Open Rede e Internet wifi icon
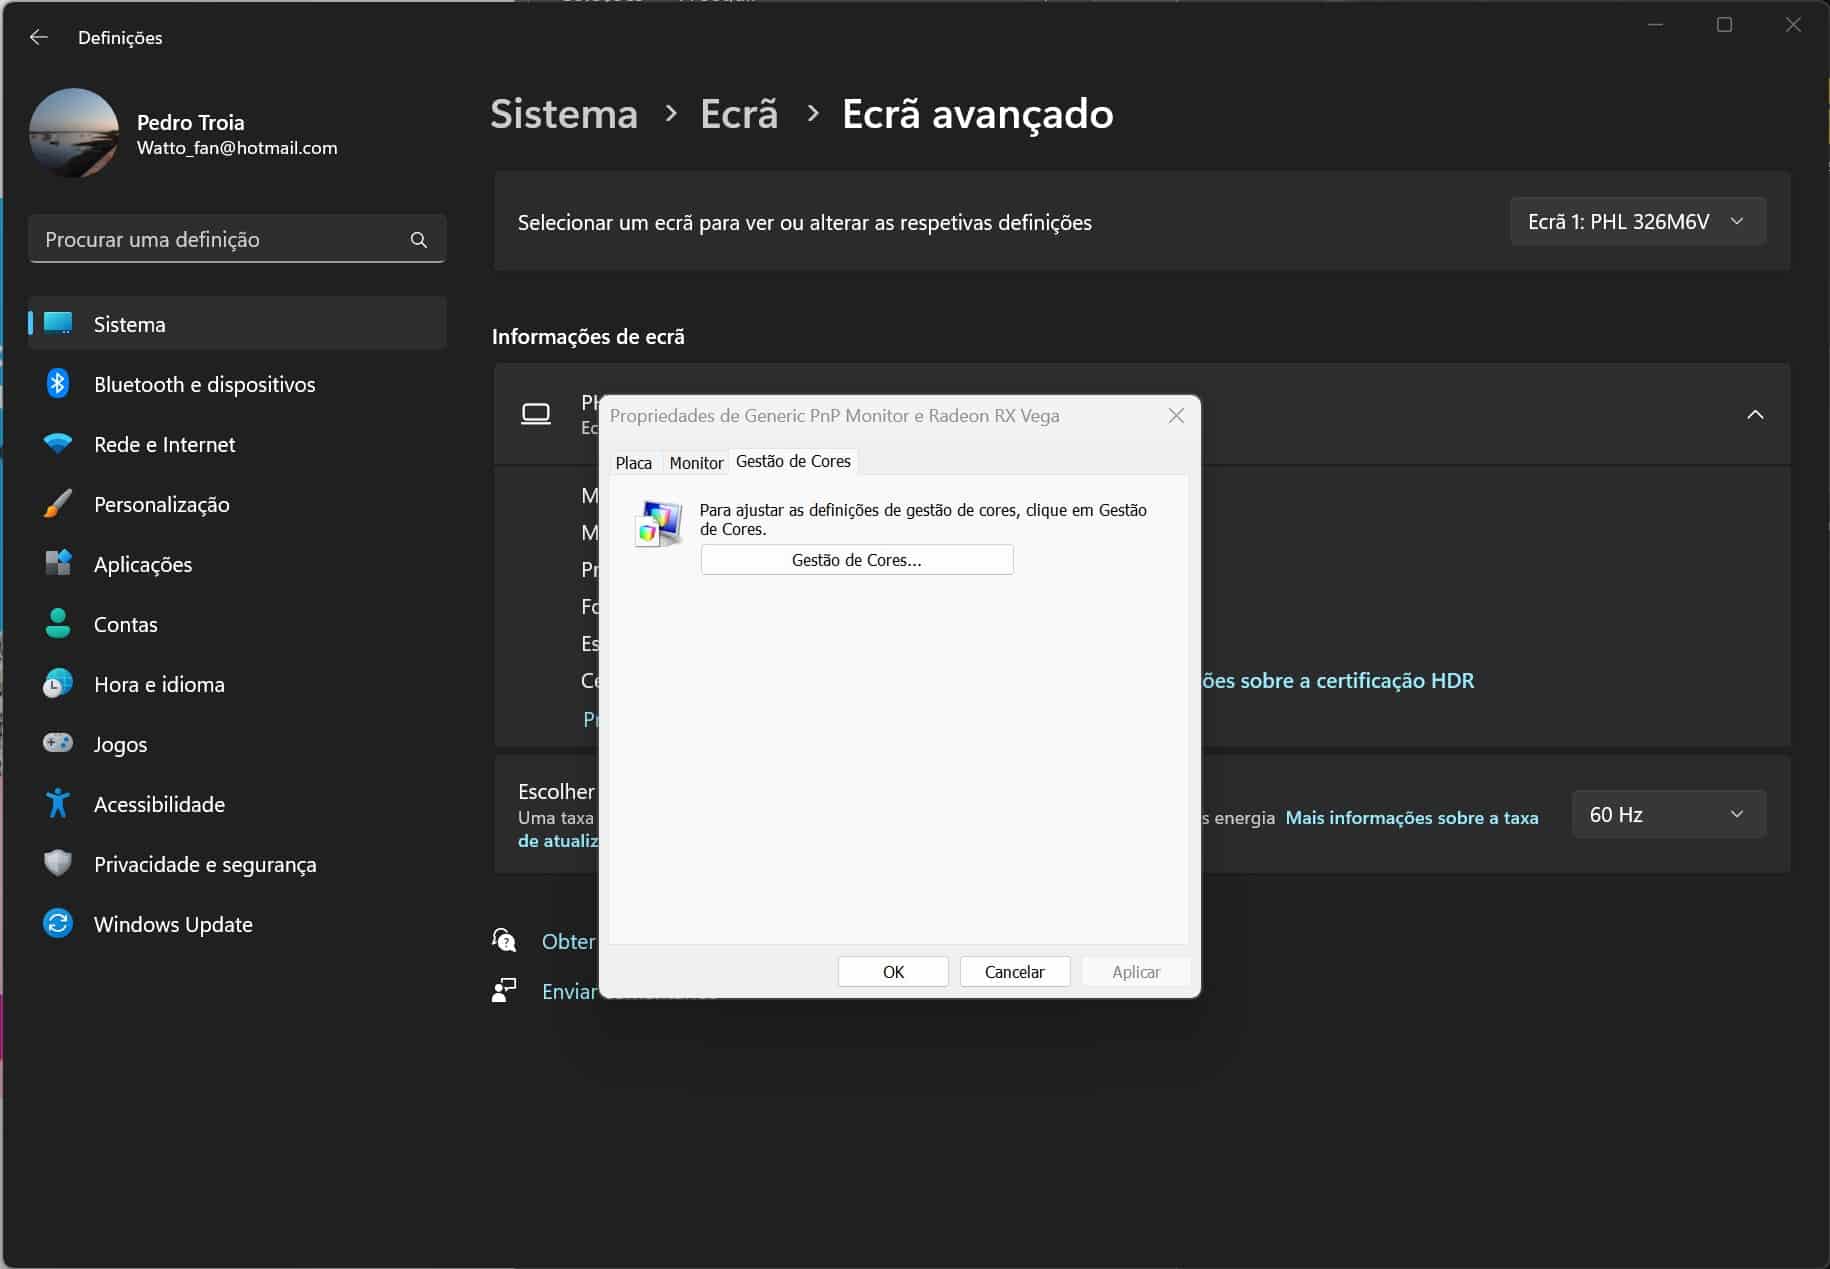This screenshot has width=1830, height=1269. coord(58,444)
